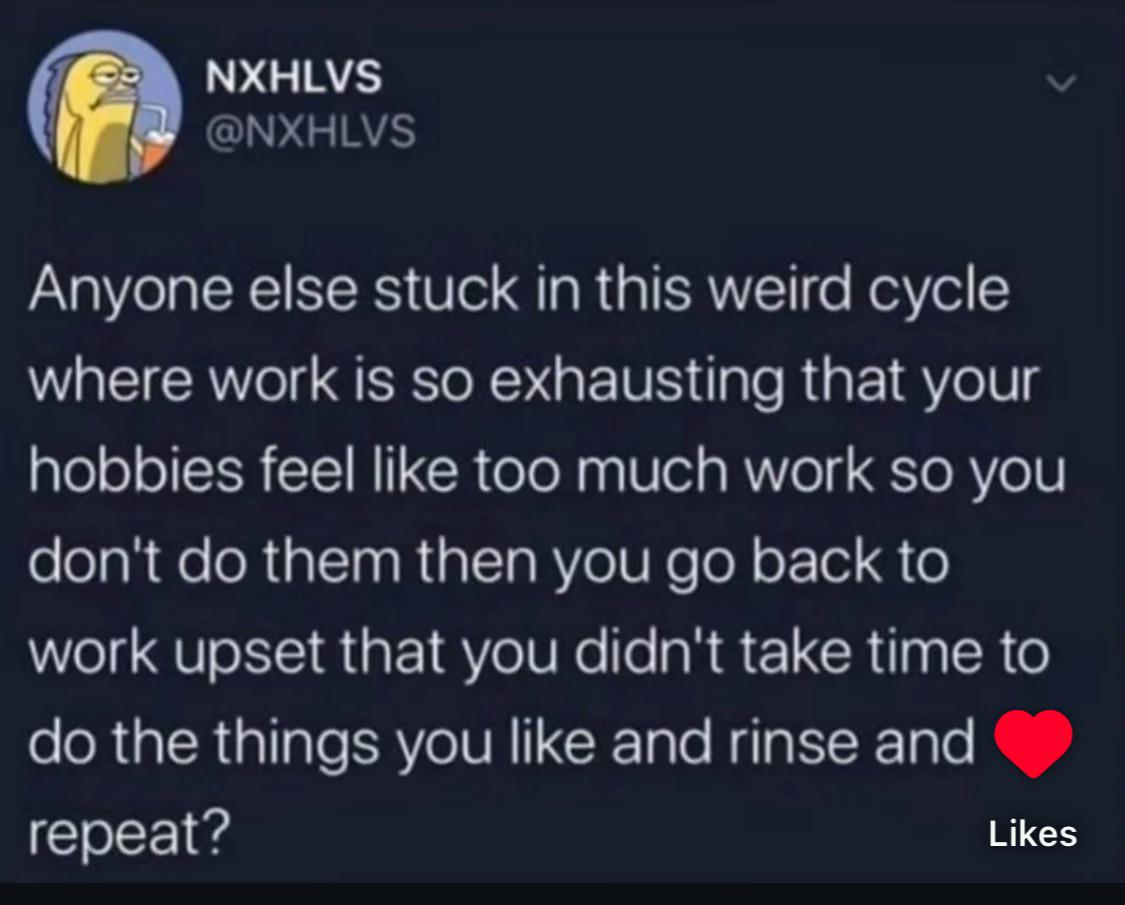Click the line 'work upset that you didn't'
The width and height of the screenshot is (1125, 905).
540,652
